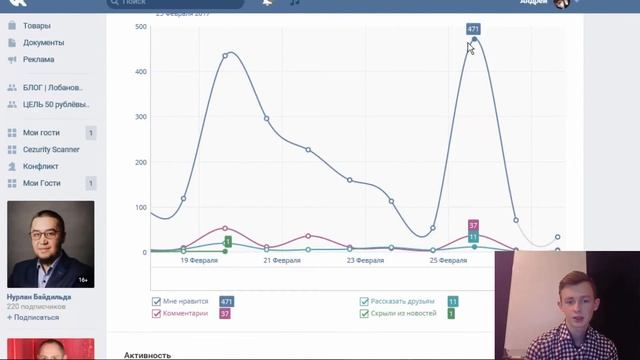Viewport: 640px width, 360px height.
Task: Click the Реклама megaphone icon
Action: [x=12, y=60]
